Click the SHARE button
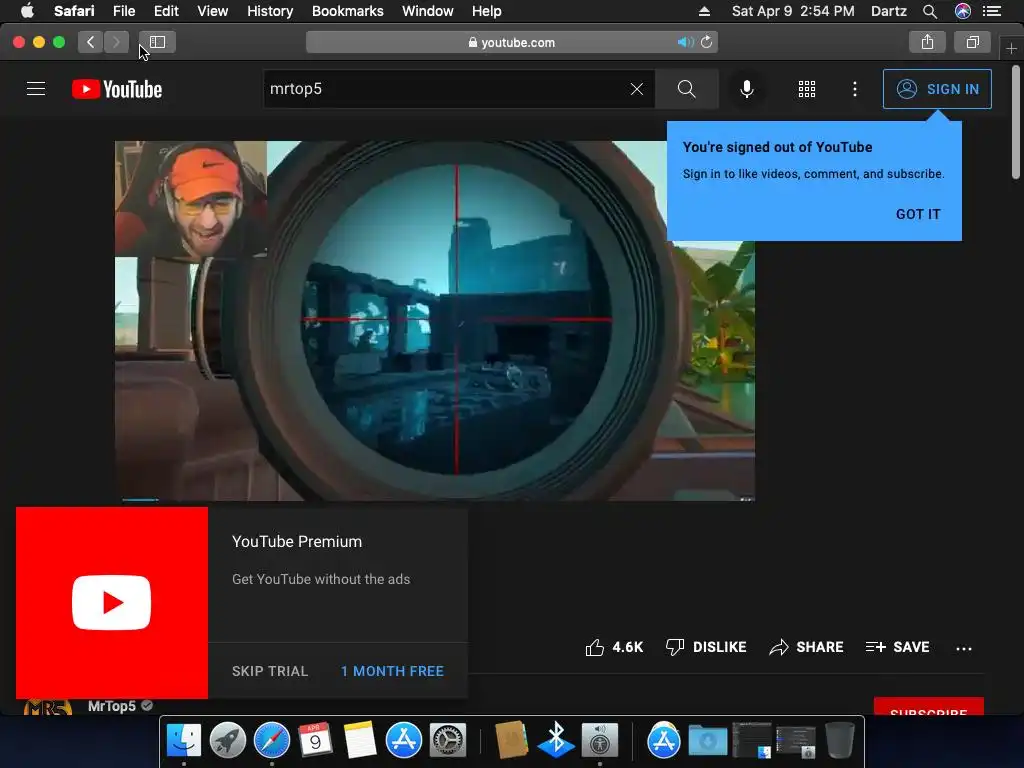The width and height of the screenshot is (1024, 768). click(x=806, y=647)
